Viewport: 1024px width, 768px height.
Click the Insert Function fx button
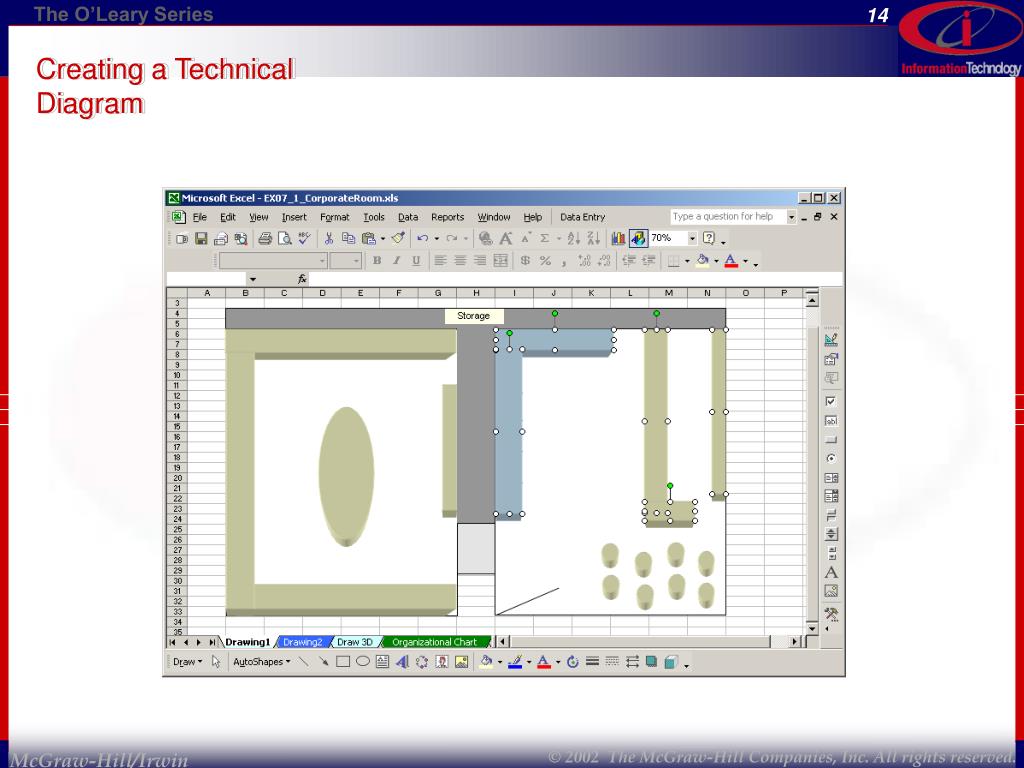point(302,279)
